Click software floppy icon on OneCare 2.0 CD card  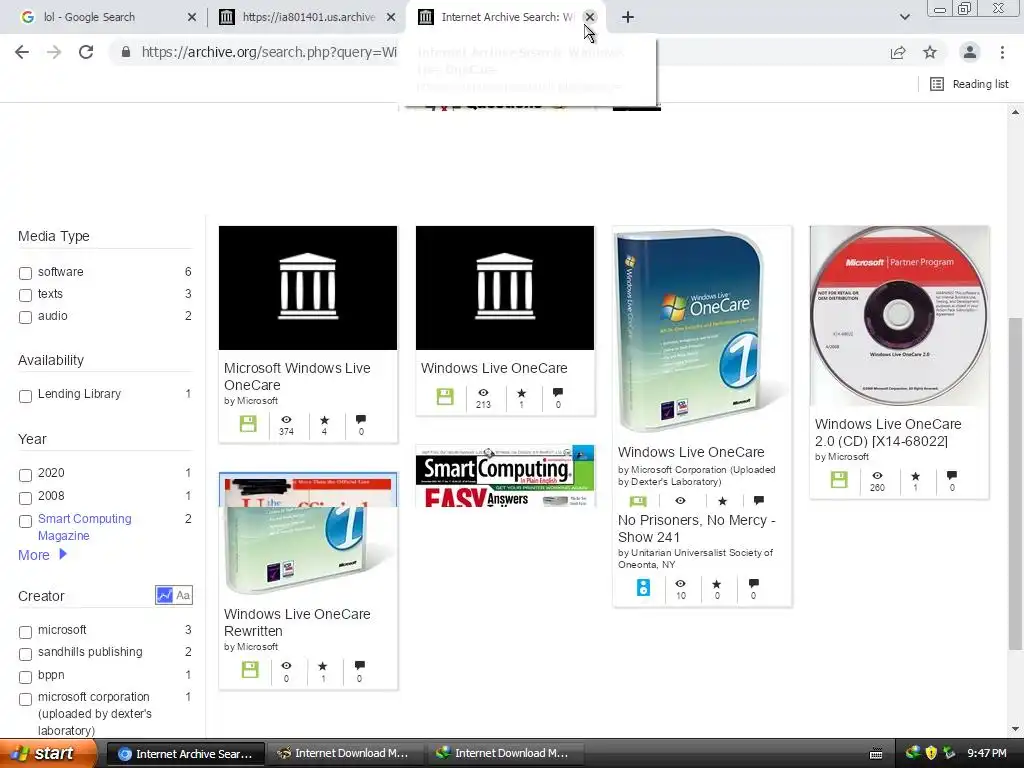click(839, 480)
